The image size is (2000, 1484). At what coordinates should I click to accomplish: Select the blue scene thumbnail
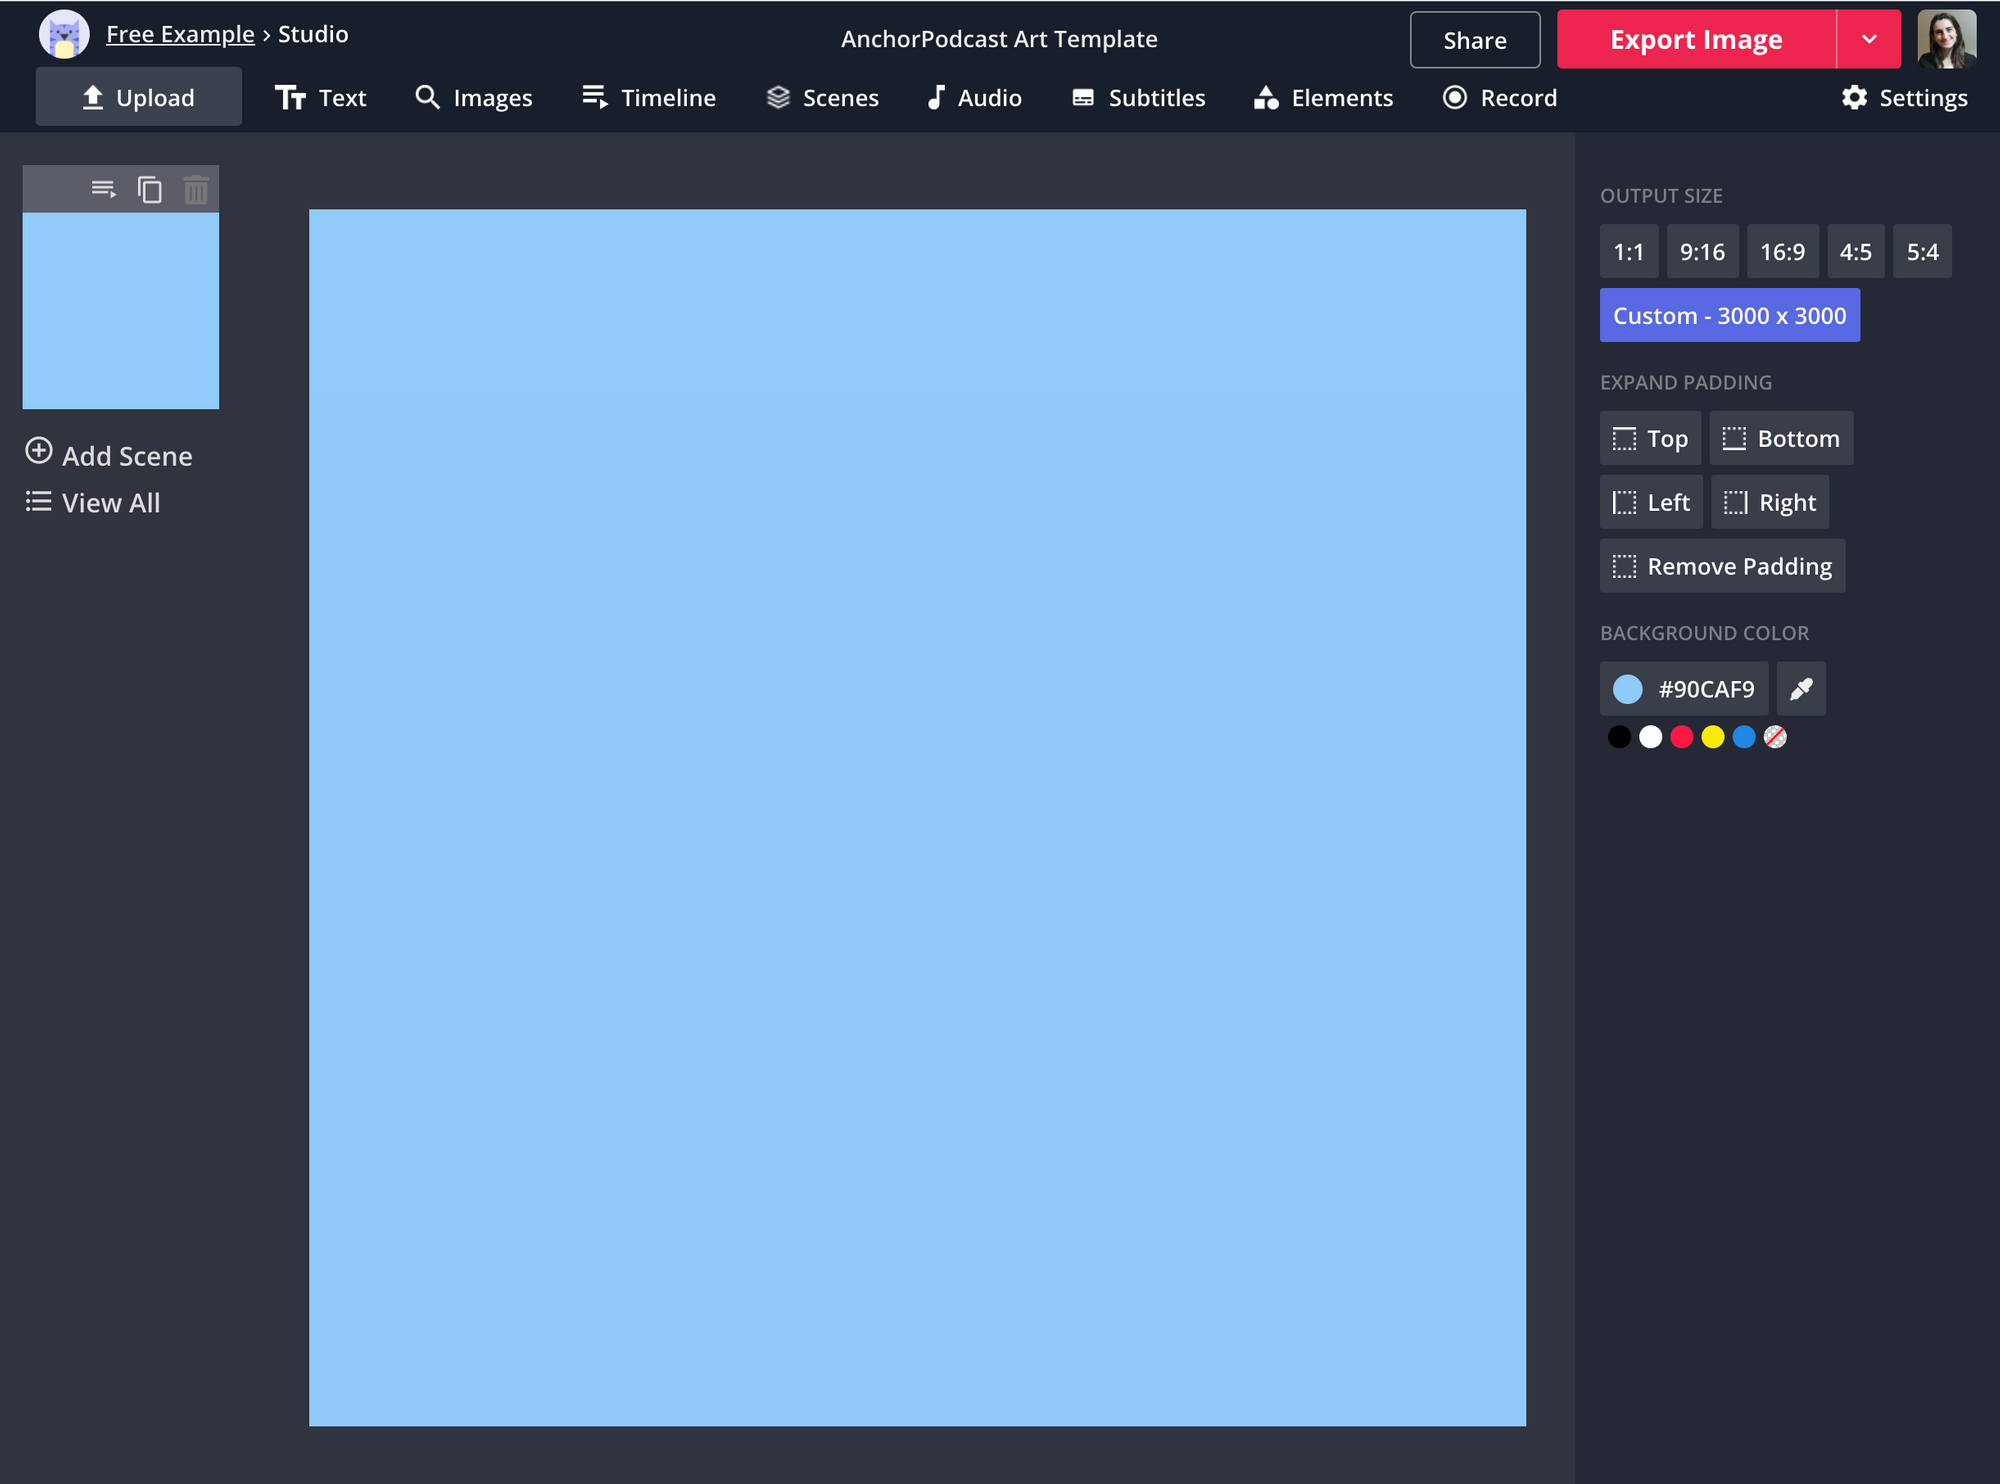[121, 311]
